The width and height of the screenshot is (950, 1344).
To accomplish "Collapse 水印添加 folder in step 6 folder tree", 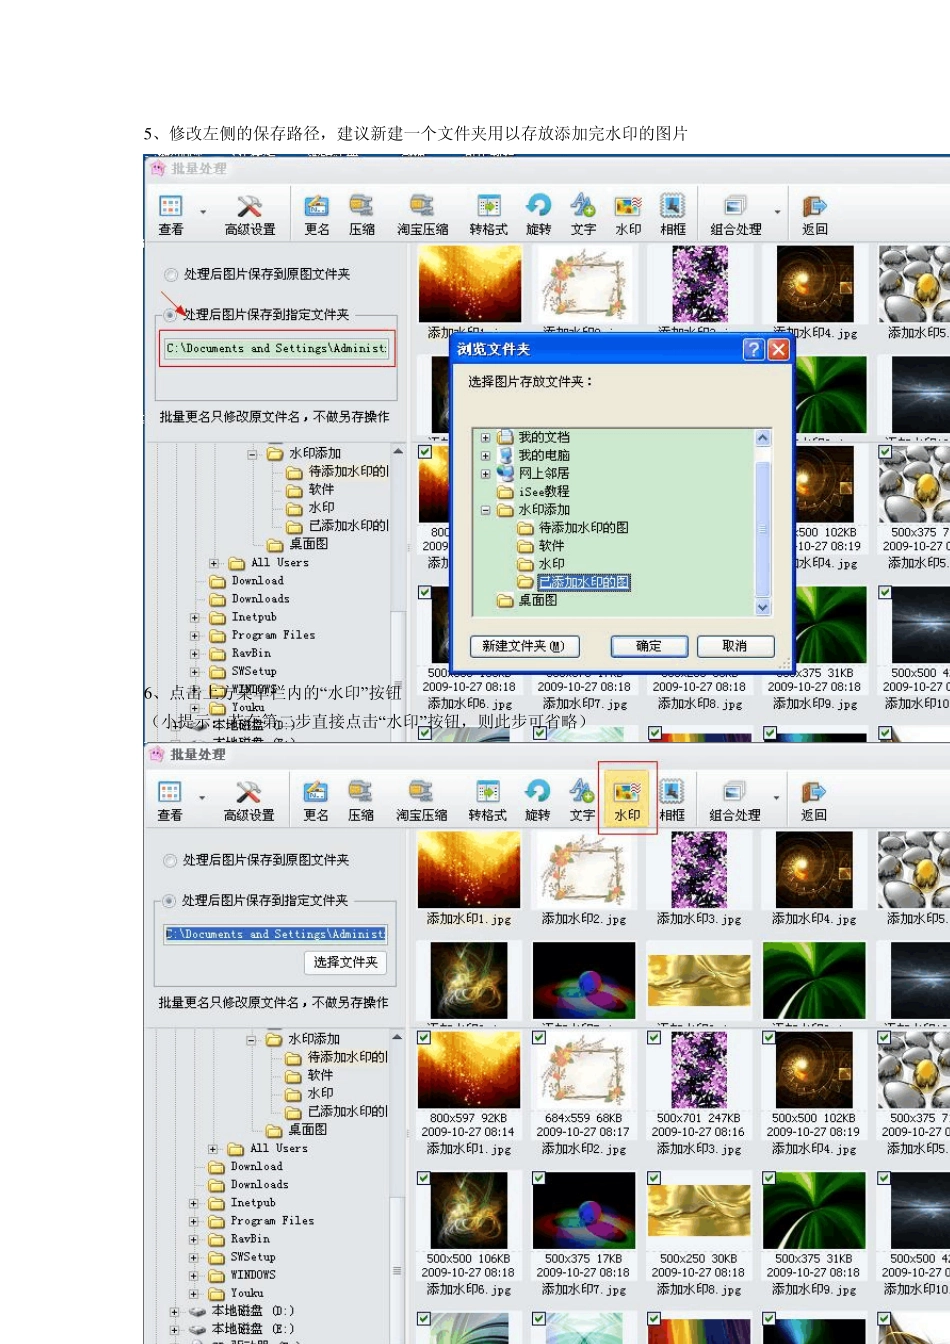I will (251, 1039).
